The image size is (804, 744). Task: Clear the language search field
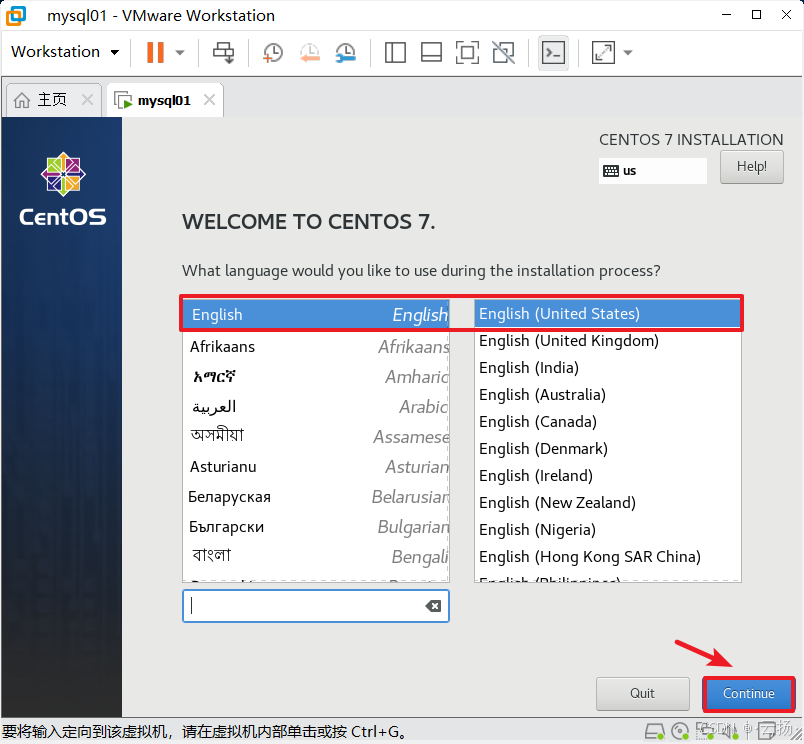[x=433, y=606]
